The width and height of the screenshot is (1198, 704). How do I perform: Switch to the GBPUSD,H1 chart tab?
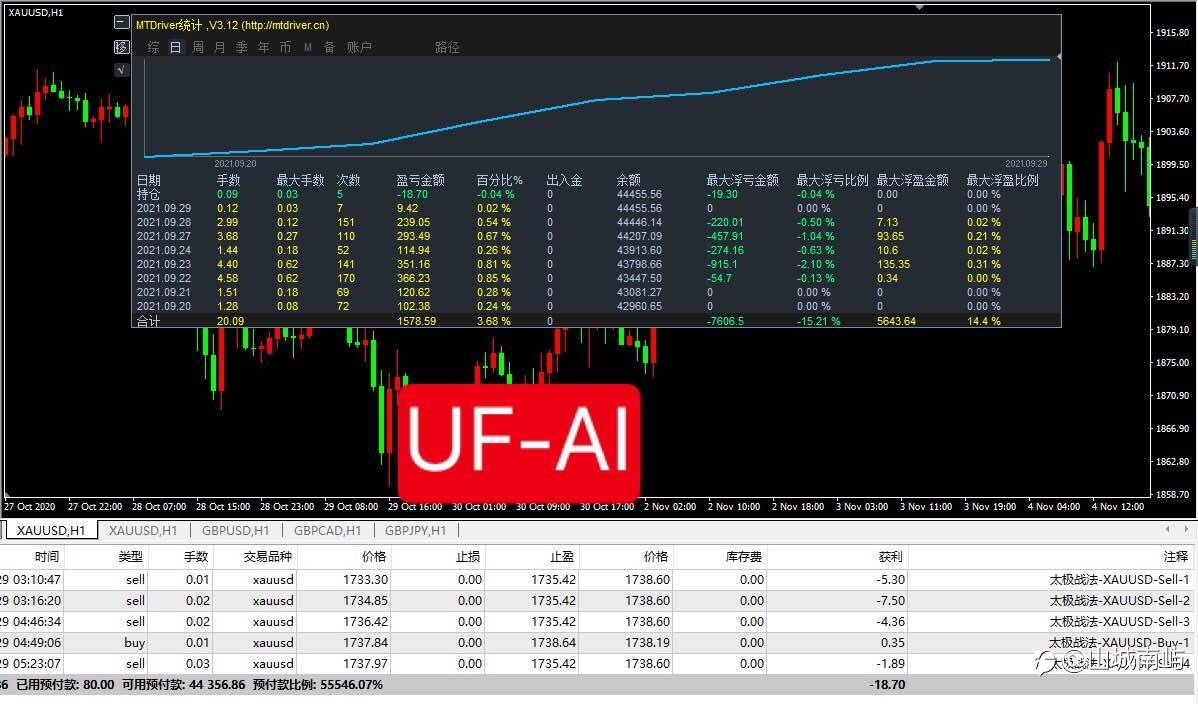(x=235, y=530)
